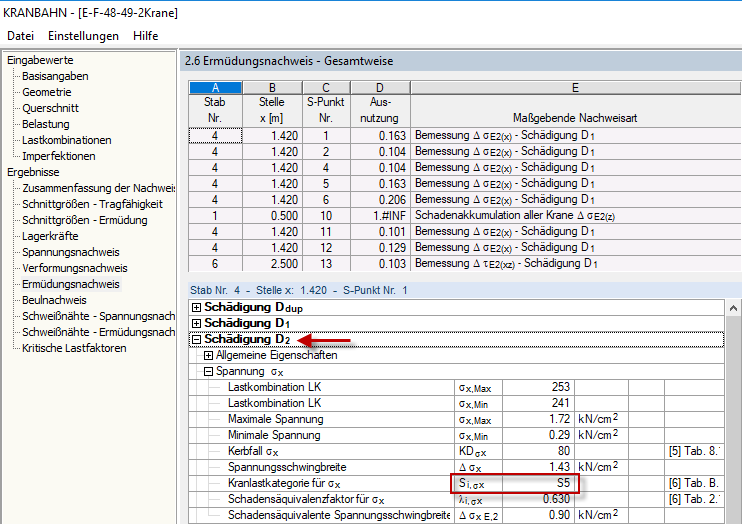Click the S-Punkt 12 cell
This screenshot has height=524, width=742.
point(326,248)
